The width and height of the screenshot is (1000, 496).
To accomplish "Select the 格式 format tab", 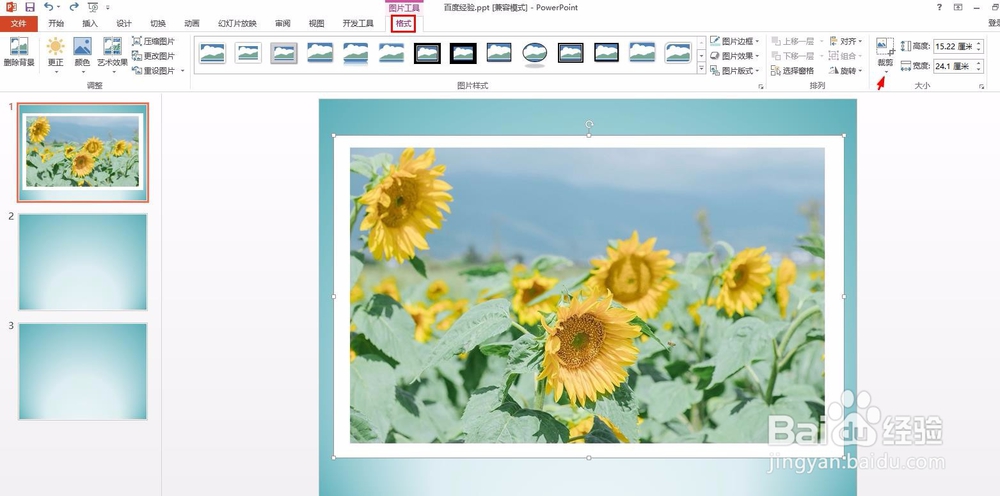I will click(404, 24).
